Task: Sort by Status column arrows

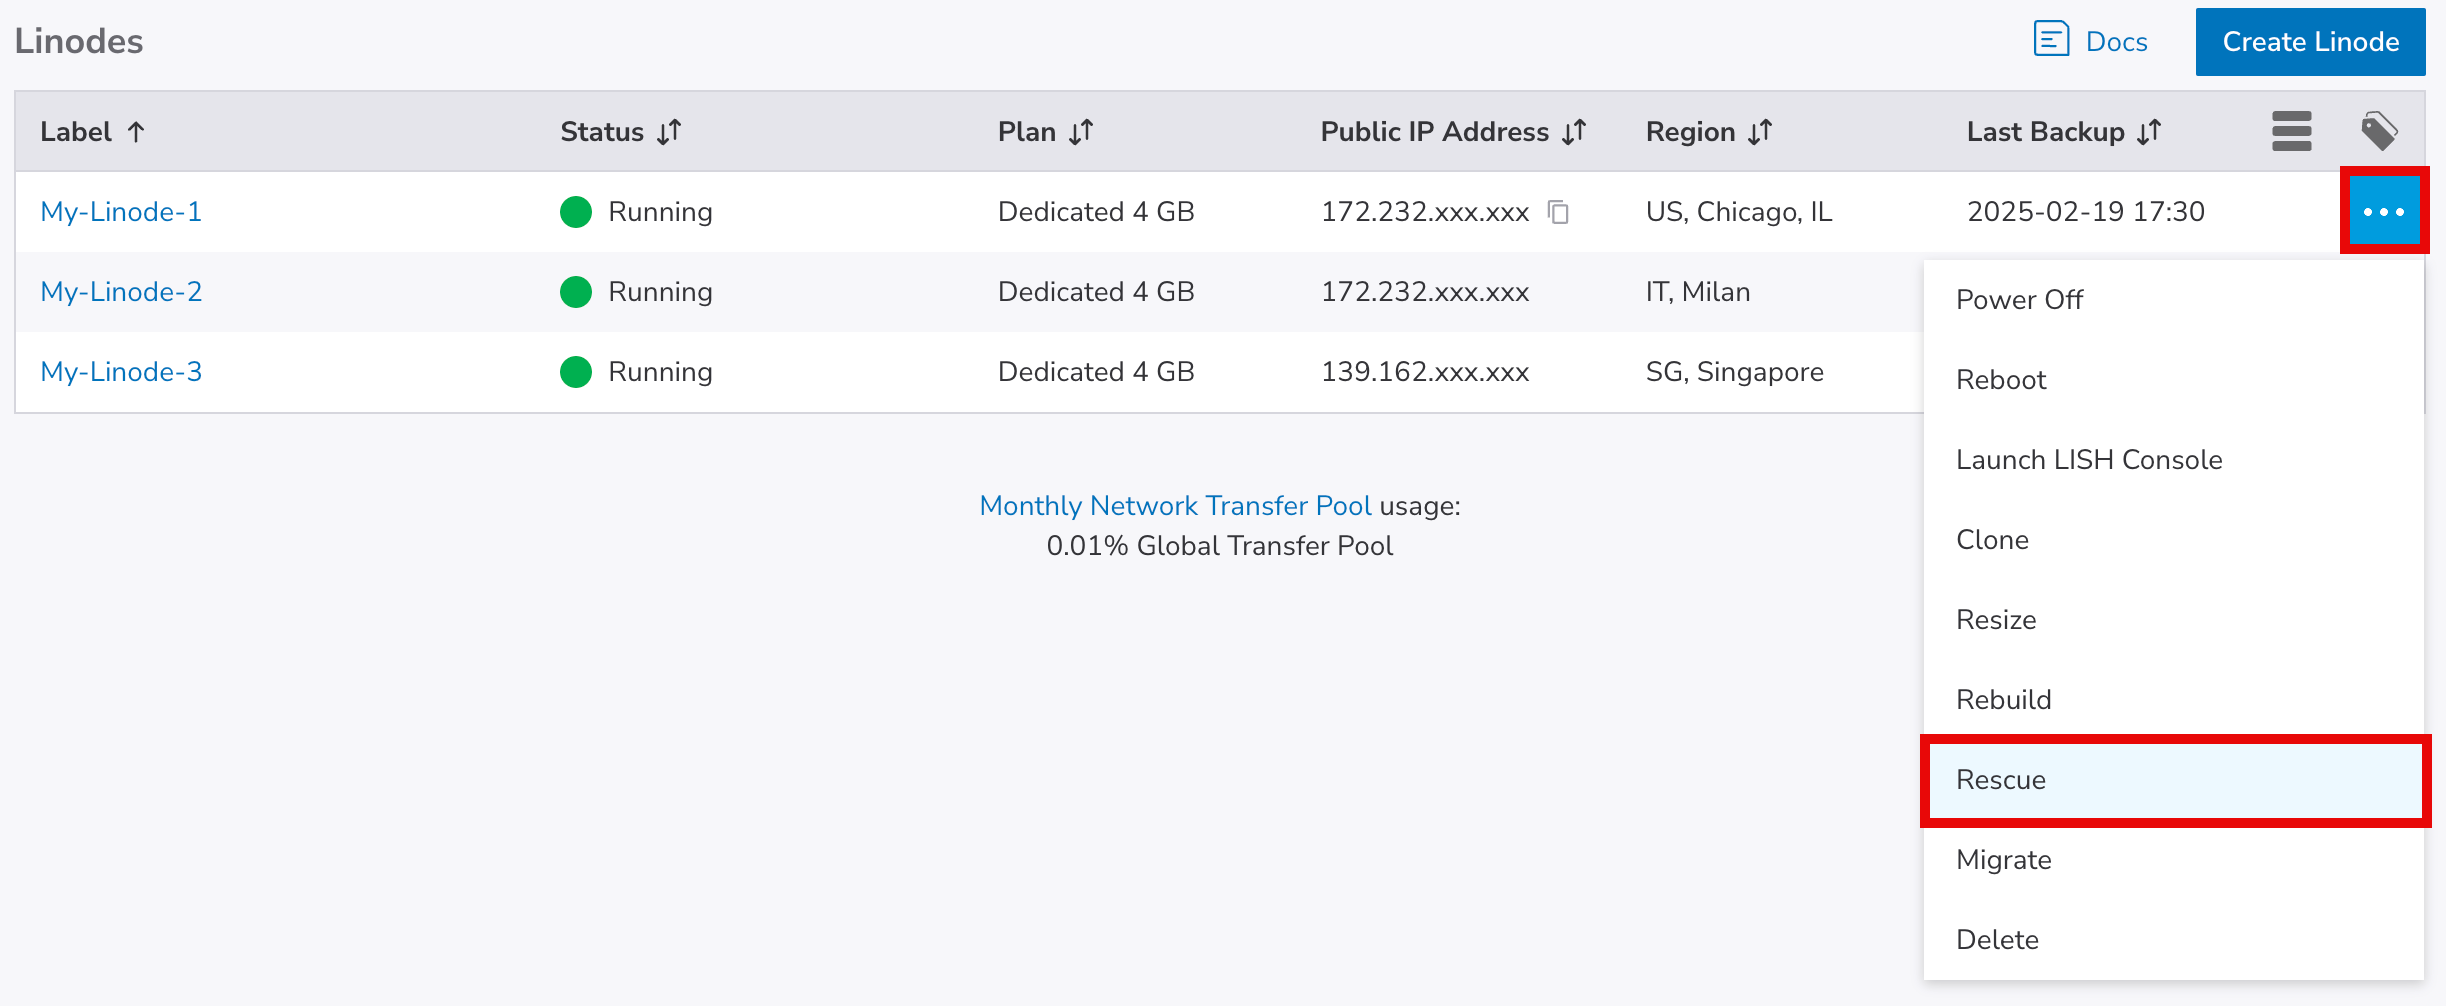Action: tap(669, 132)
